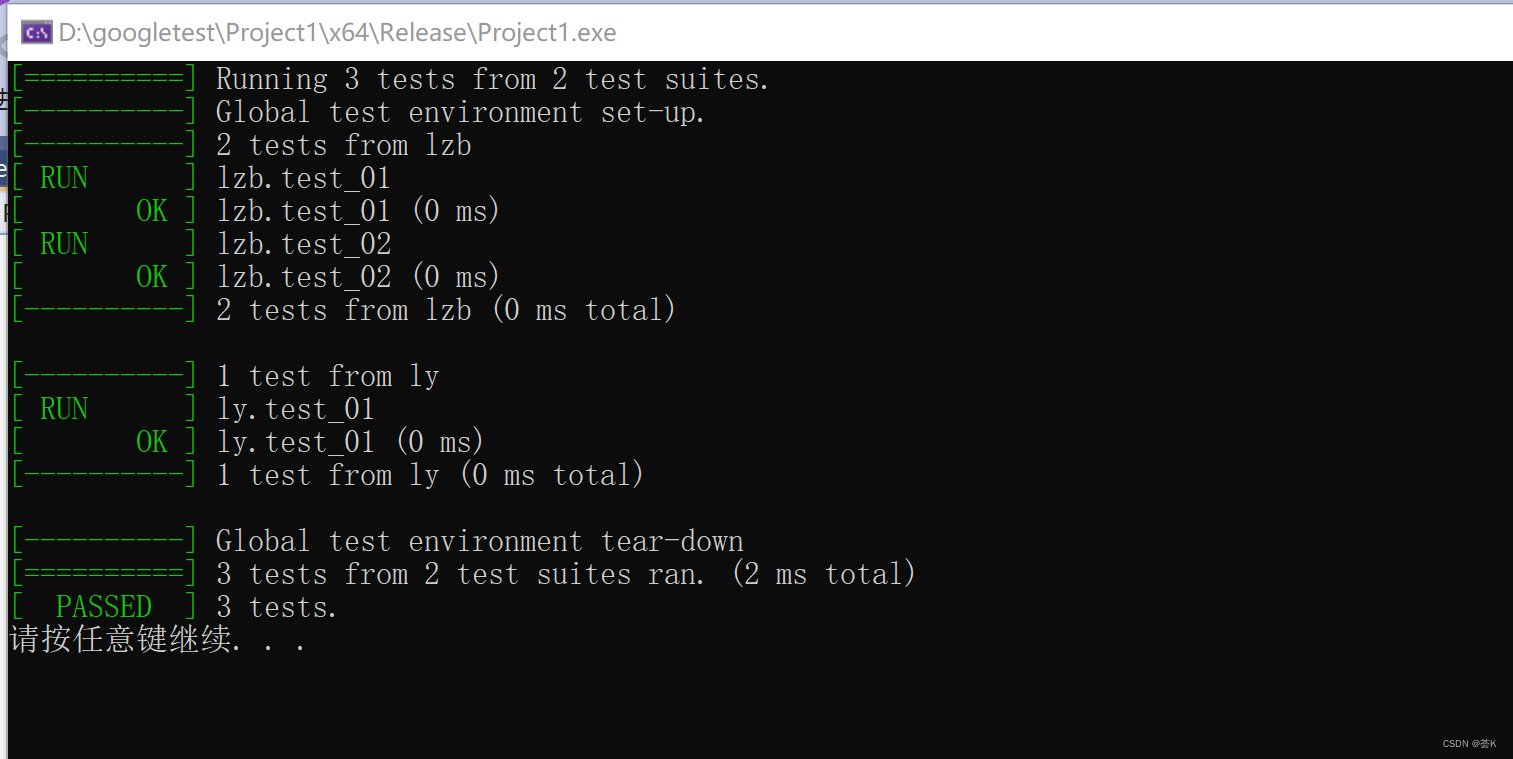Click the OK result 'lzb.test_02 (0 ms)'

coord(358,277)
